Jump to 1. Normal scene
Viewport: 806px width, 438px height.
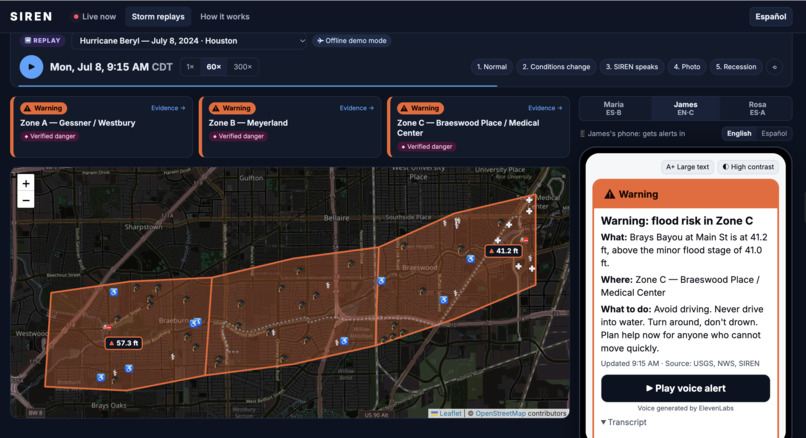pyautogui.click(x=491, y=67)
